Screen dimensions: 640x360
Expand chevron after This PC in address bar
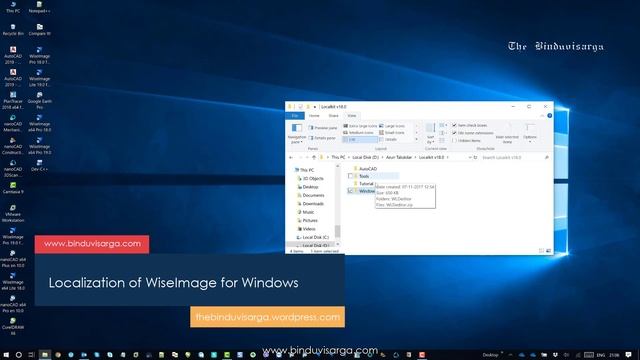click(349, 158)
